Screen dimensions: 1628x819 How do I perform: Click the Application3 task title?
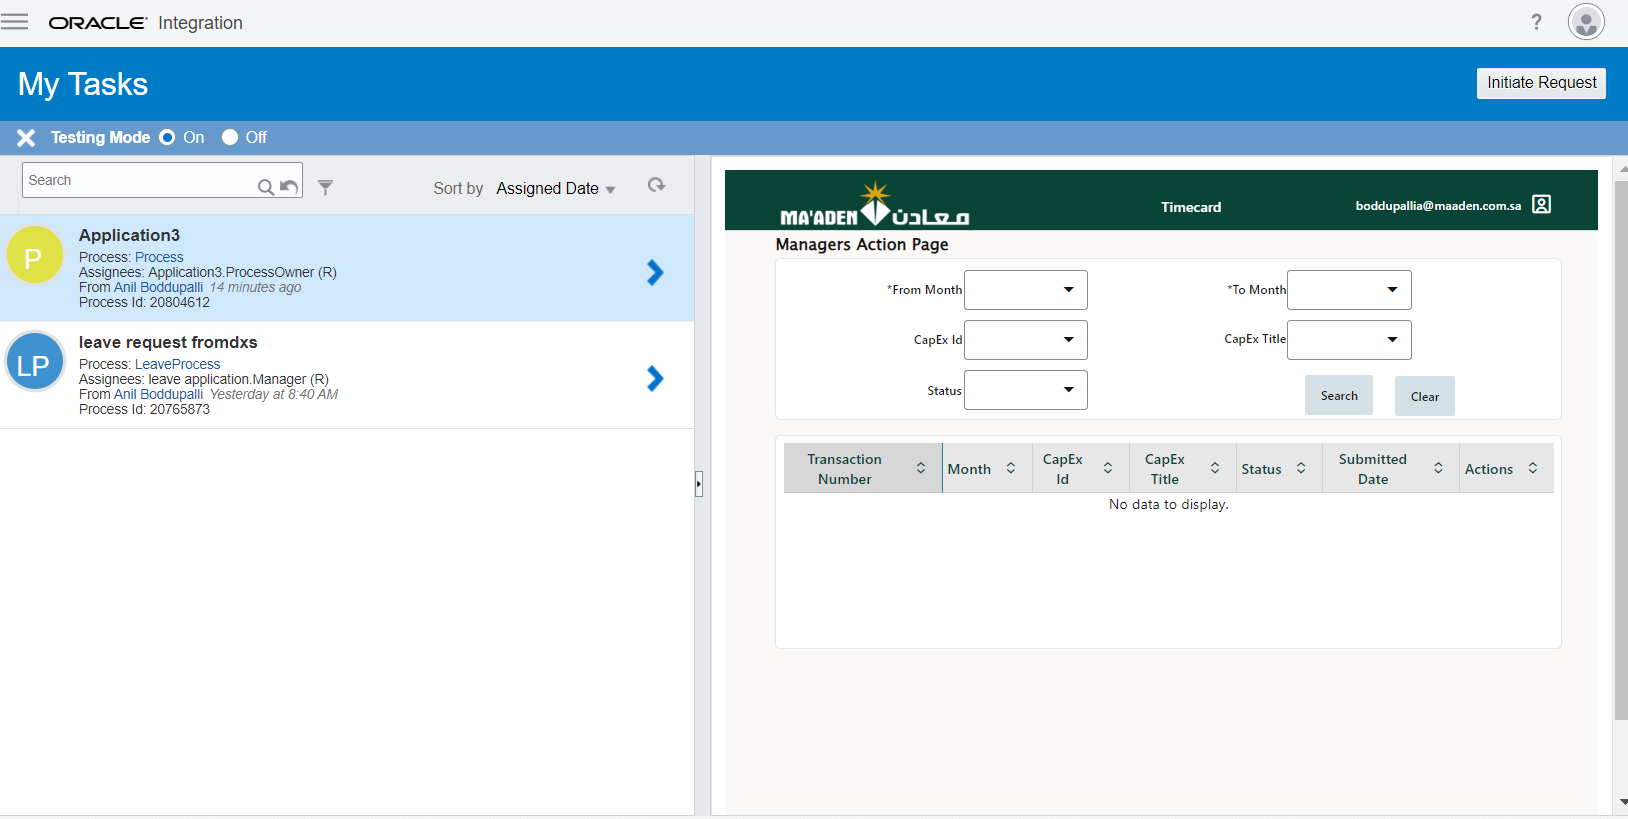click(x=129, y=235)
